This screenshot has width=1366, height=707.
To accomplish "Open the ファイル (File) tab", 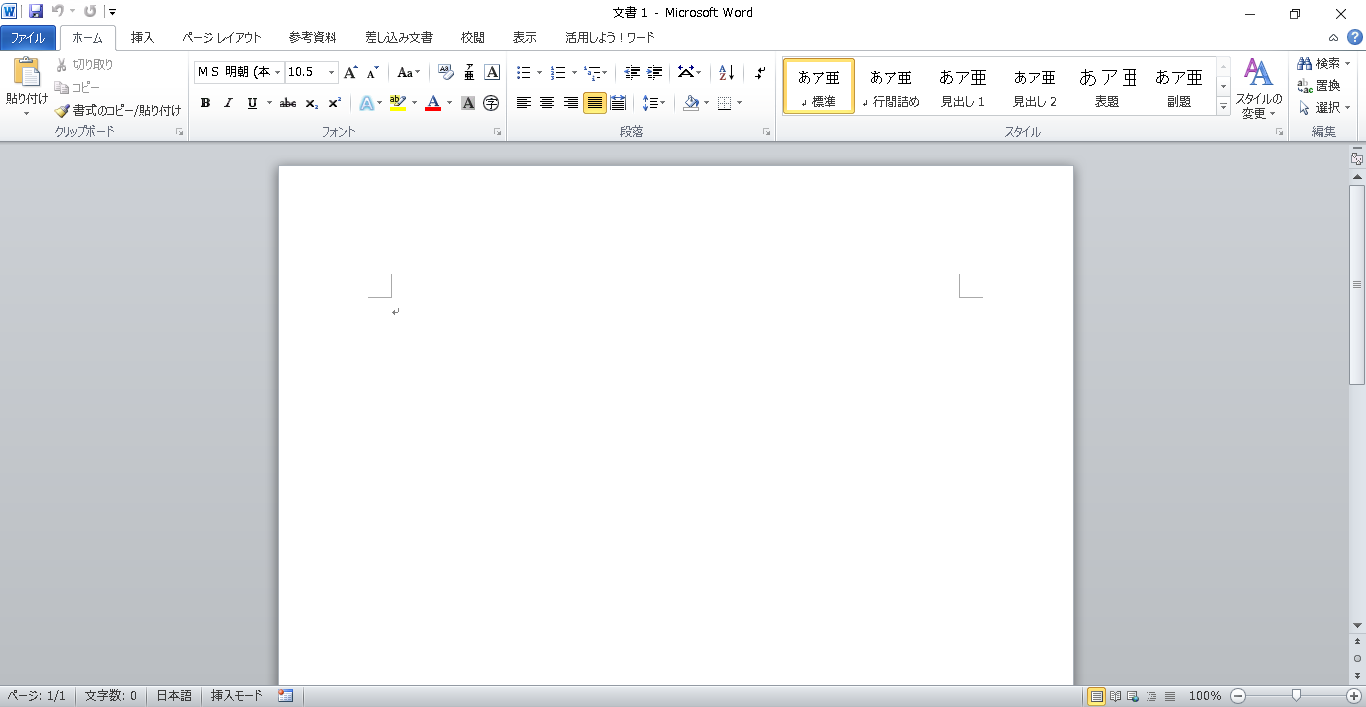I will [28, 38].
